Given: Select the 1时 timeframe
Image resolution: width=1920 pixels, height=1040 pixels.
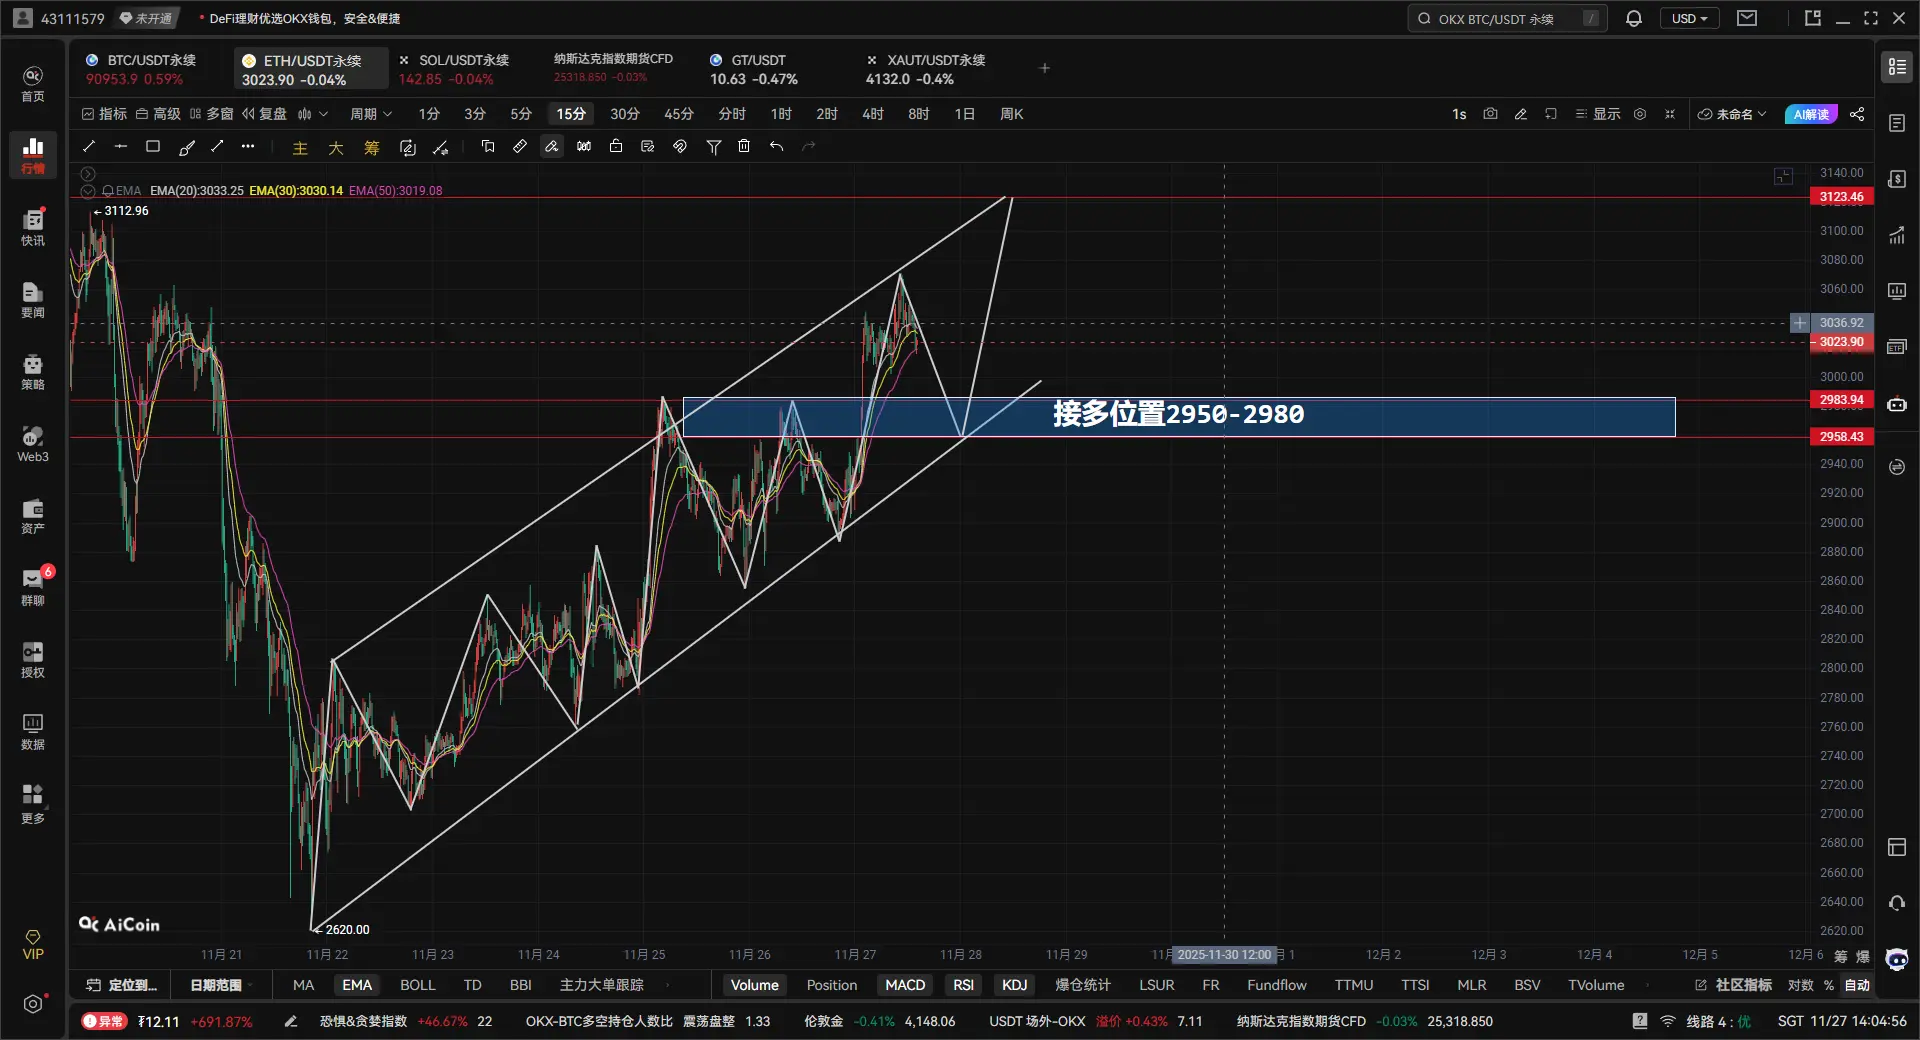Looking at the screenshot, I should 781,114.
